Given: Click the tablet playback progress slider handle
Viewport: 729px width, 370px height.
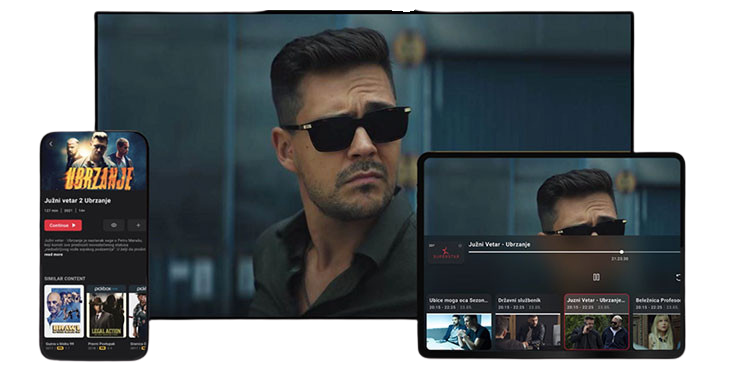Looking at the screenshot, I should pos(622,252).
